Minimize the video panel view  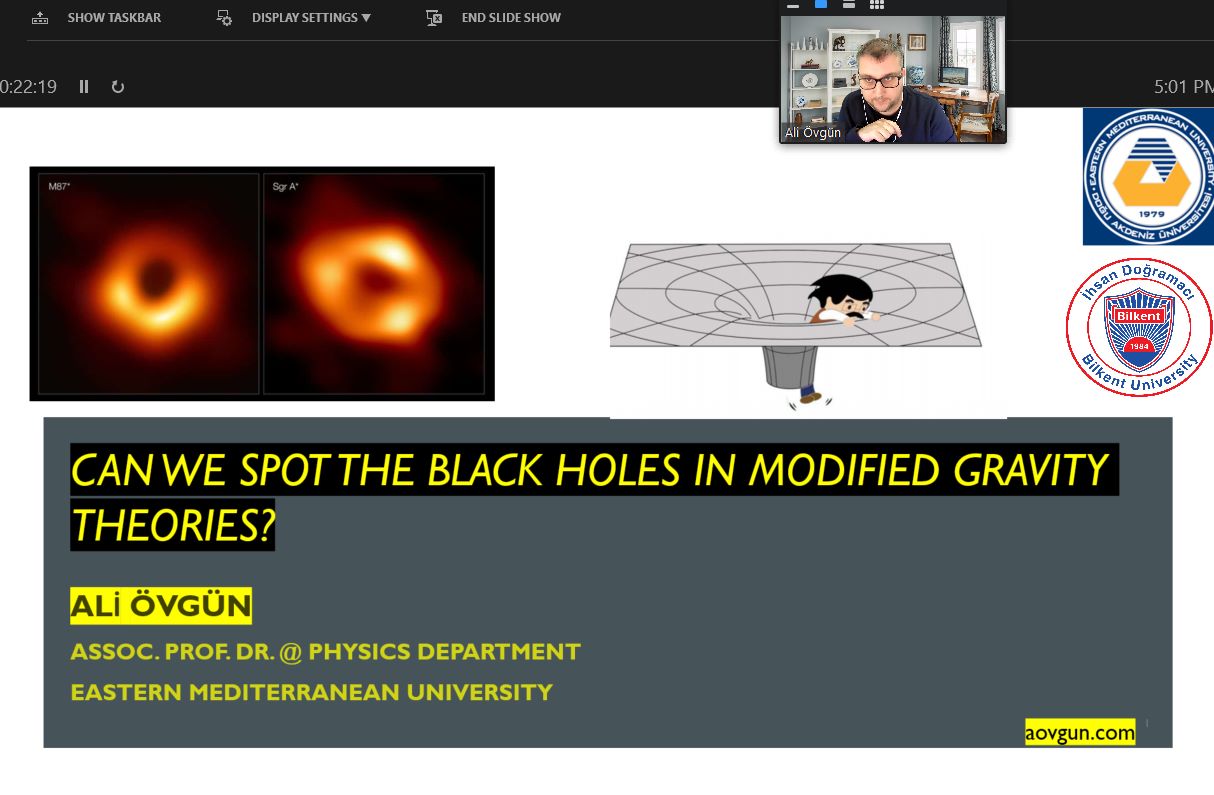click(x=793, y=5)
